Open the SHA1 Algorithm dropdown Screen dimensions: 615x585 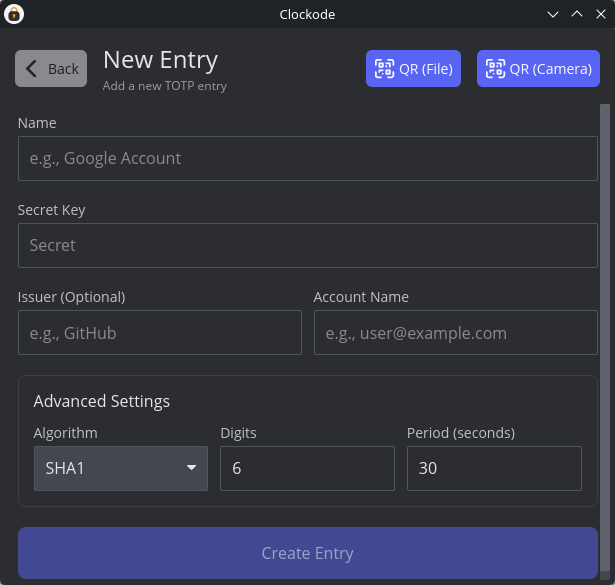point(121,468)
